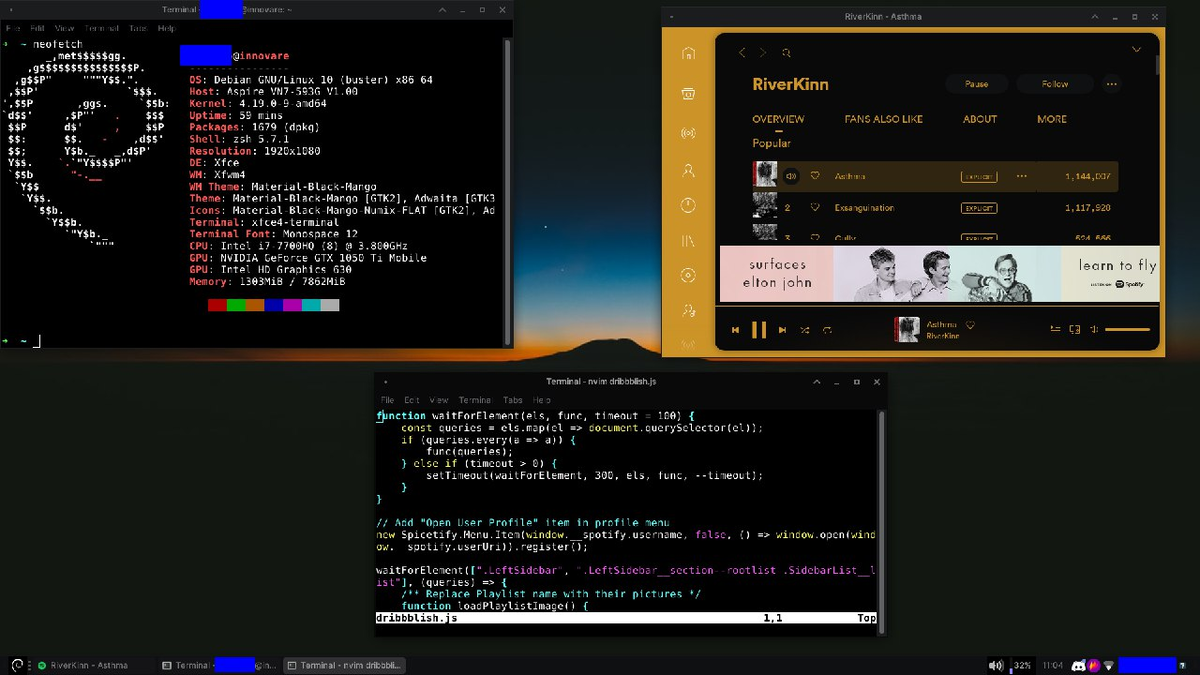Image resolution: width=1200 pixels, height=675 pixels.
Task: Open the artists/friends icon in Spotify sidebar
Action: pos(688,310)
